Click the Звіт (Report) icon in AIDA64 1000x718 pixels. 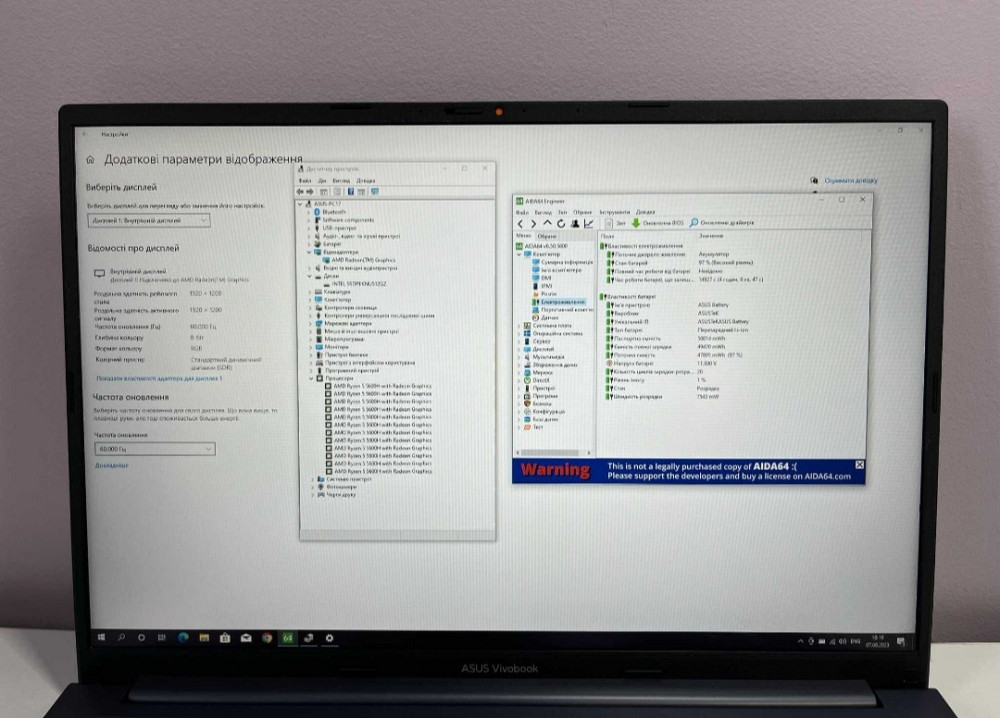coord(615,223)
